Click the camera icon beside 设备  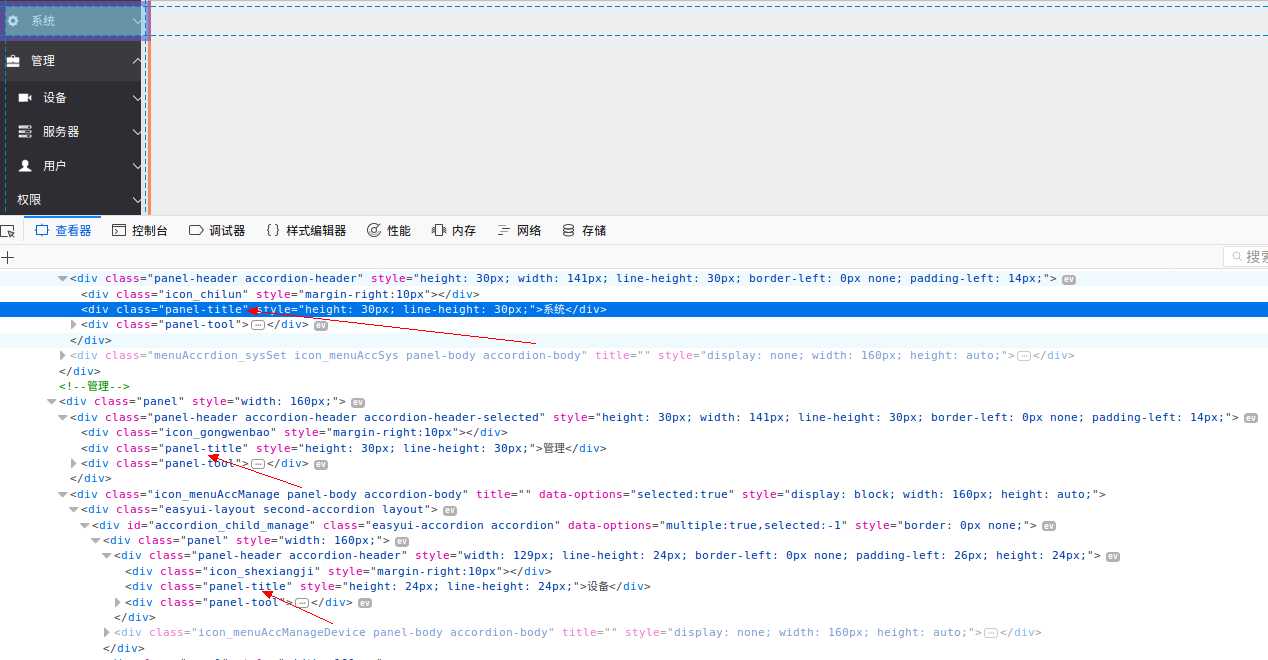point(25,97)
